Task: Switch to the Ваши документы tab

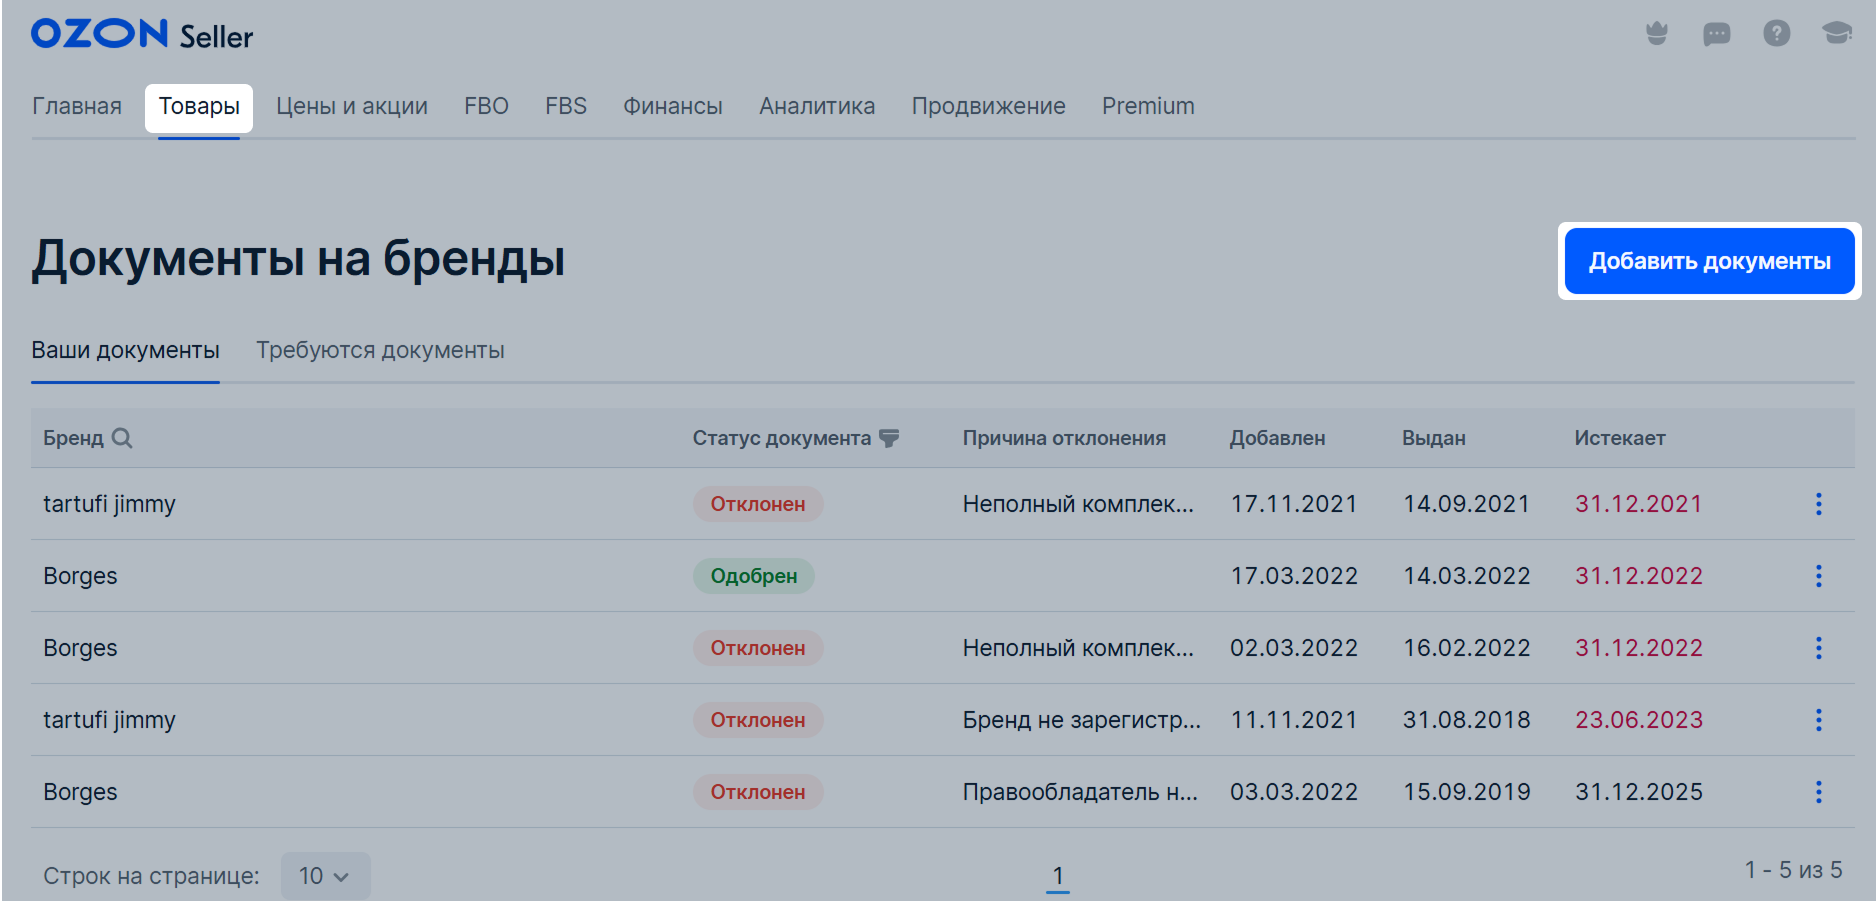Action: coord(125,351)
